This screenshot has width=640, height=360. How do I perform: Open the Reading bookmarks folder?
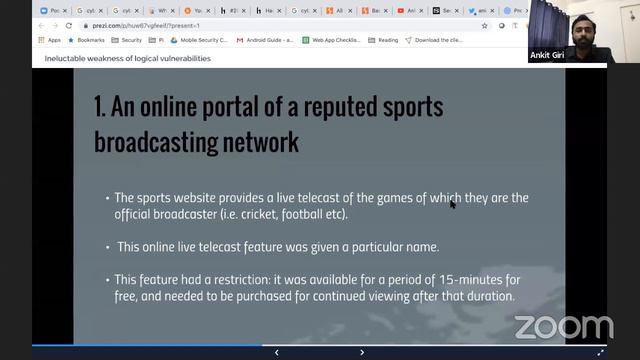pos(383,40)
